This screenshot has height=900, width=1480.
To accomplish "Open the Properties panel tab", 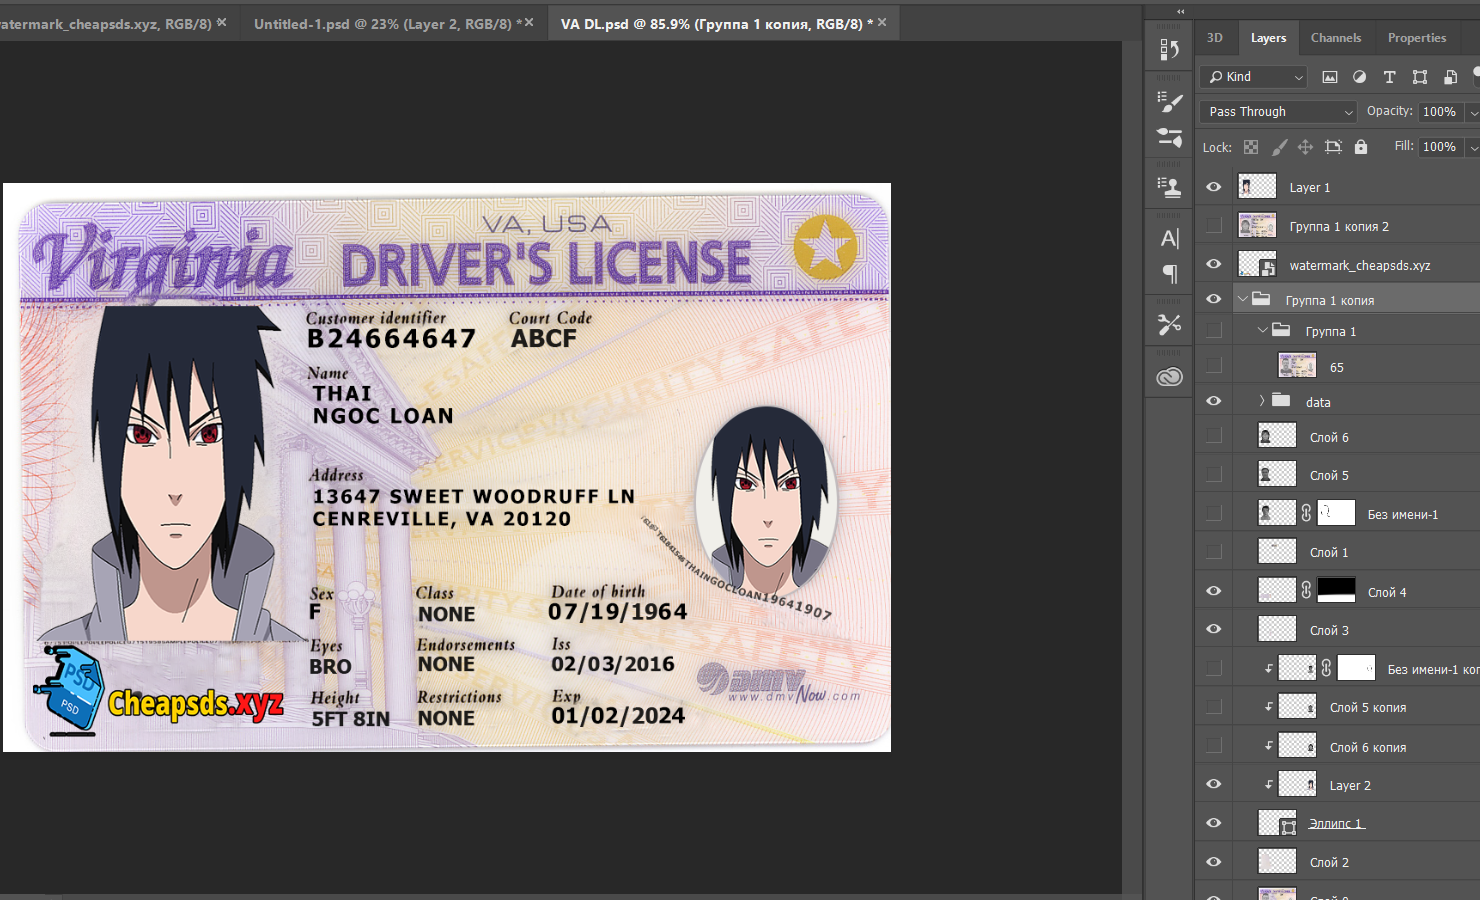I will (x=1416, y=38).
